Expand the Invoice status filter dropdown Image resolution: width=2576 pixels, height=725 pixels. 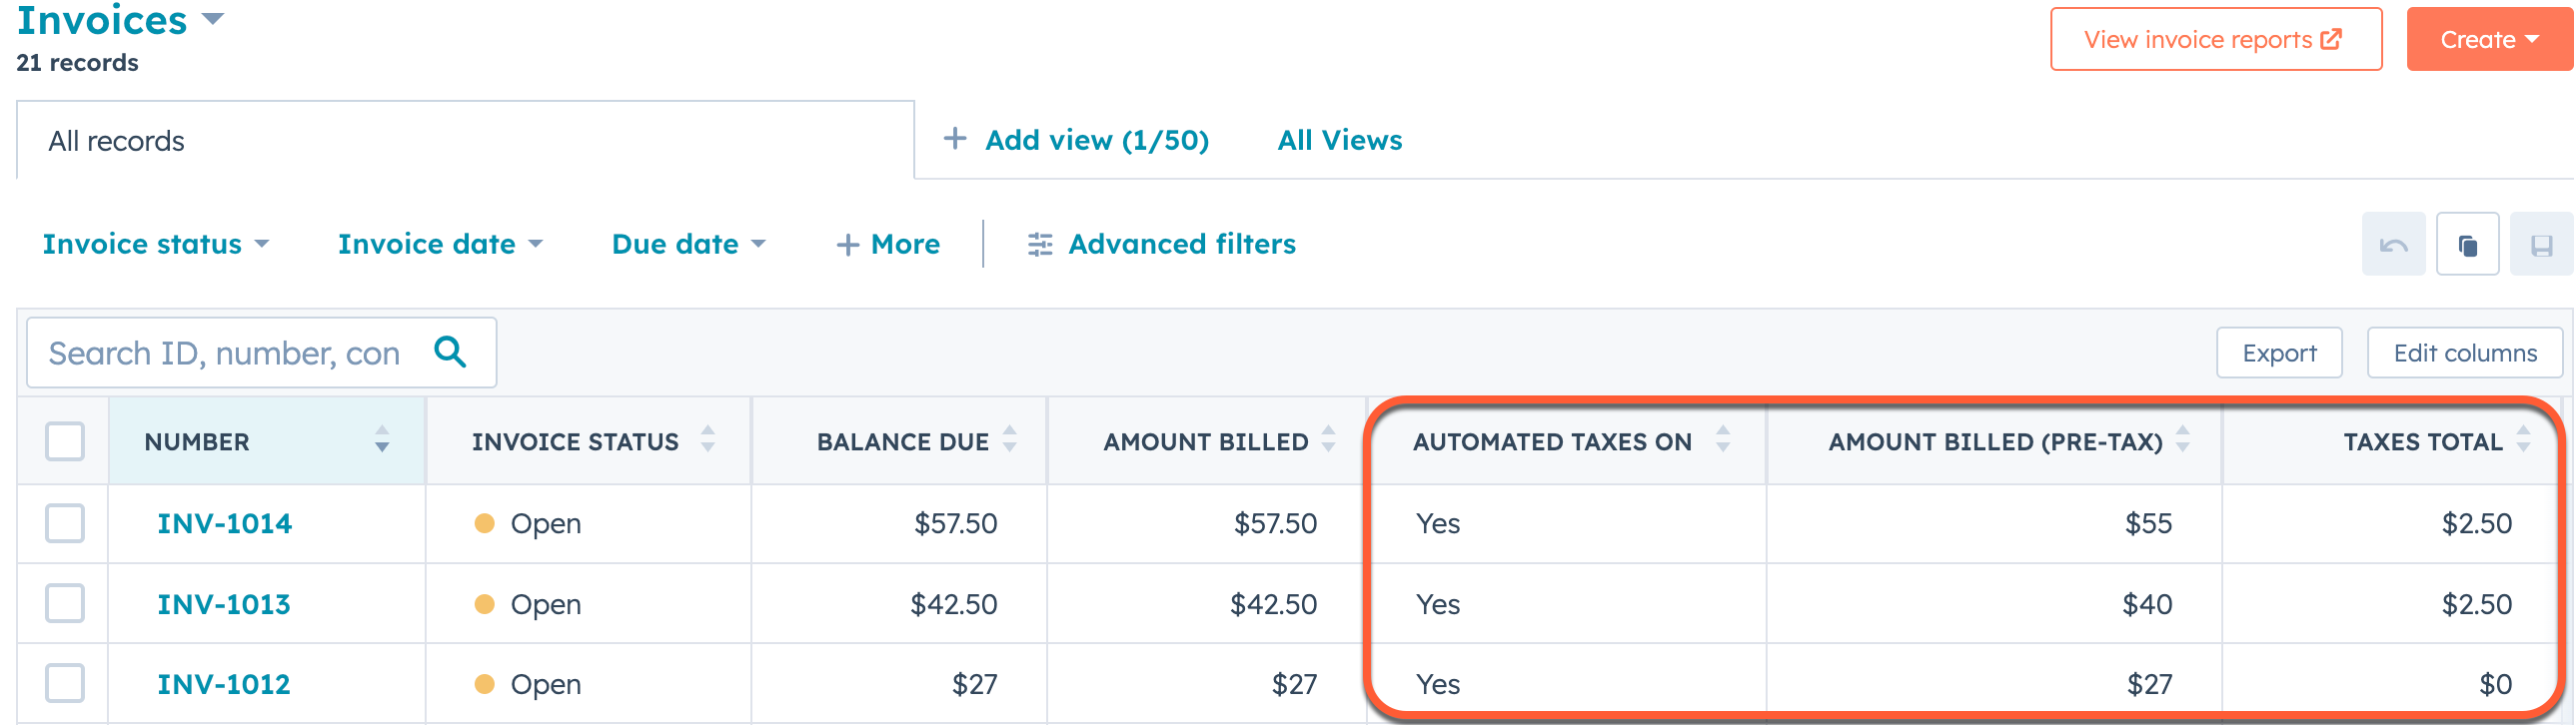[x=155, y=244]
